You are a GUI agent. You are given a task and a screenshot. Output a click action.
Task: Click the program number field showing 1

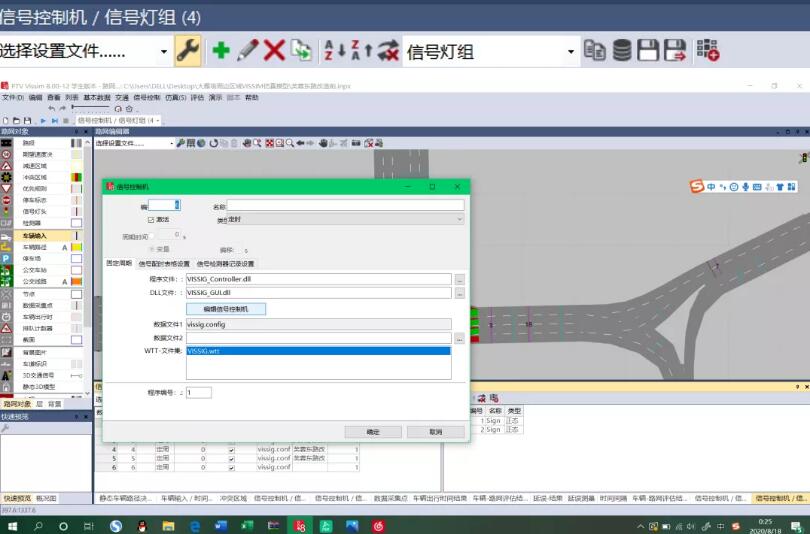click(x=199, y=392)
